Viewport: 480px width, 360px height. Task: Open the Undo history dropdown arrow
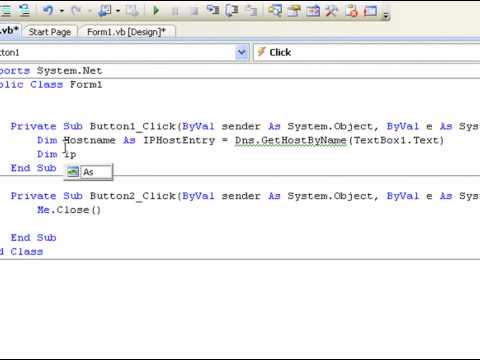pyautogui.click(x=62, y=11)
